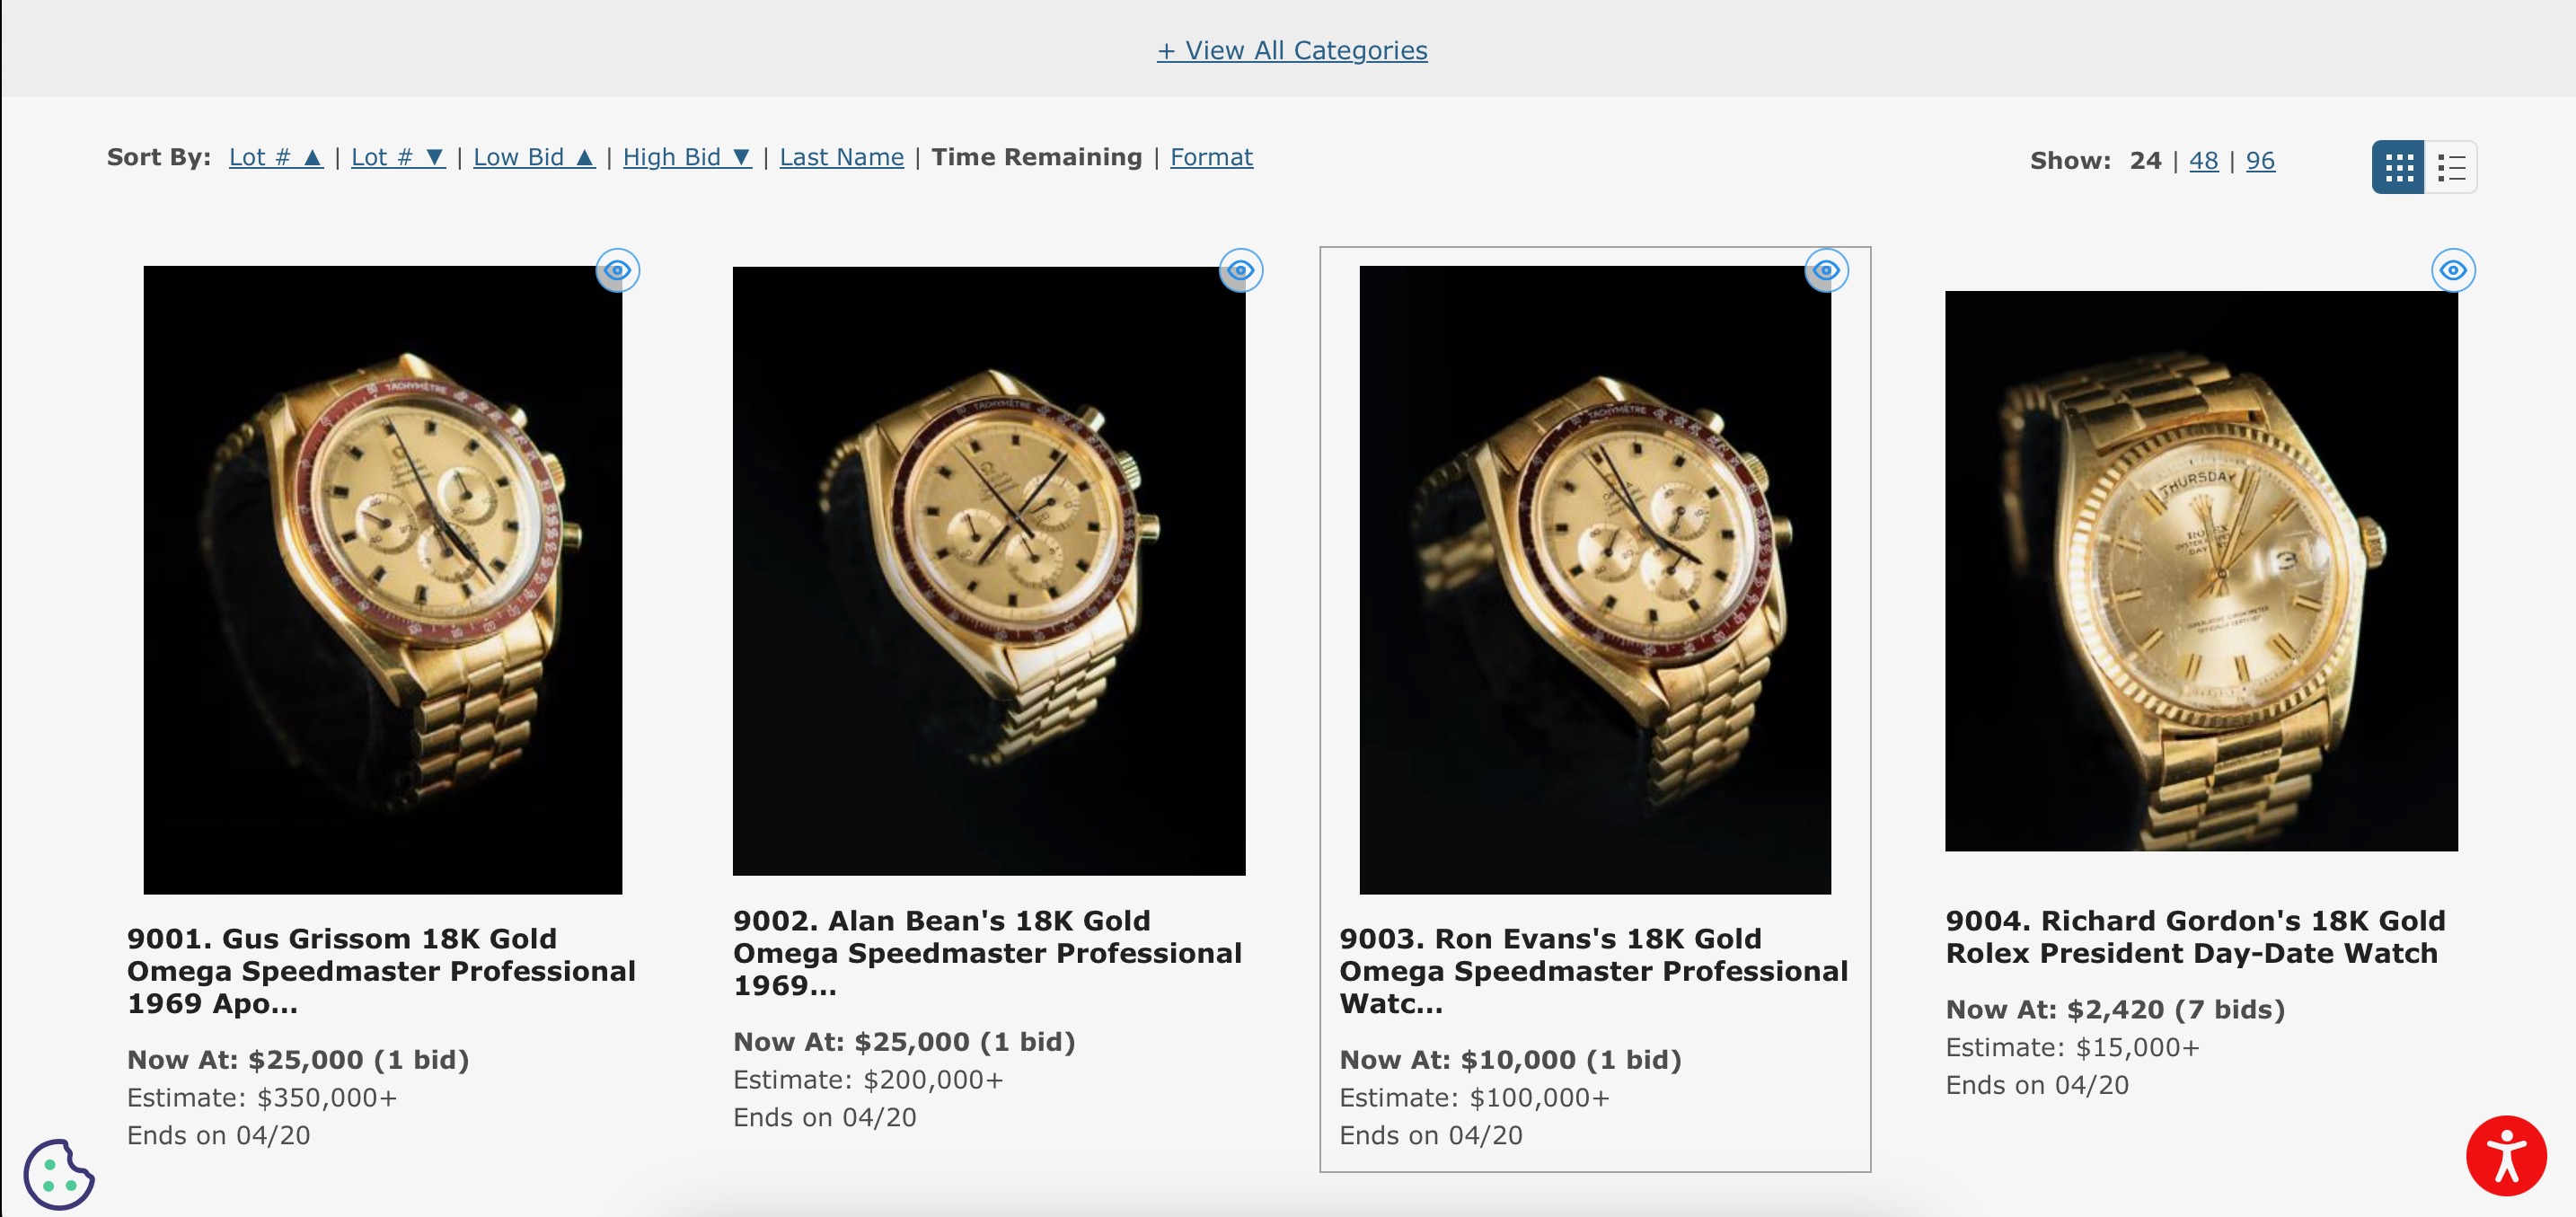2576x1217 pixels.
Task: Switch to grid view layout
Action: click(x=2397, y=167)
